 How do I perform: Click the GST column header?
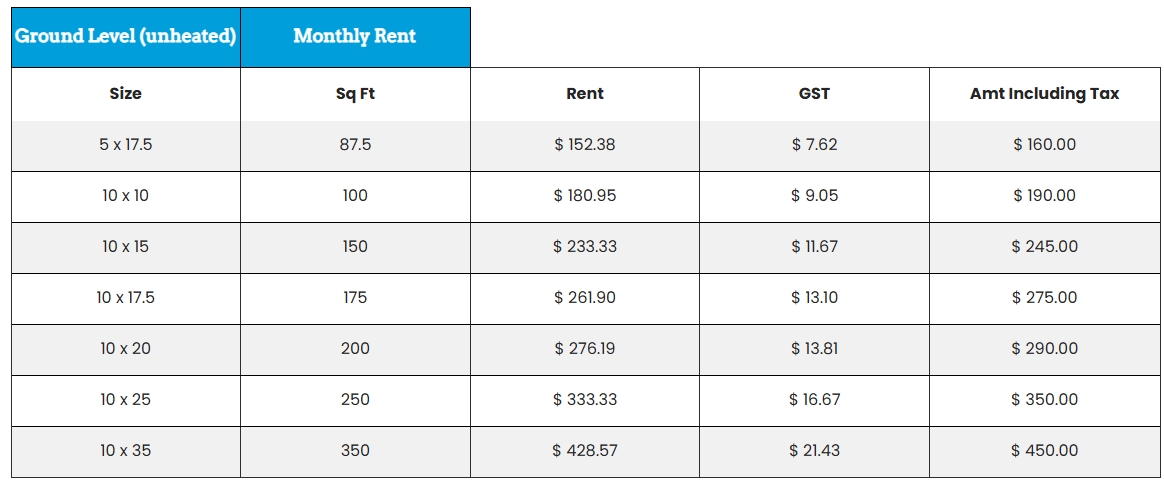pos(814,94)
